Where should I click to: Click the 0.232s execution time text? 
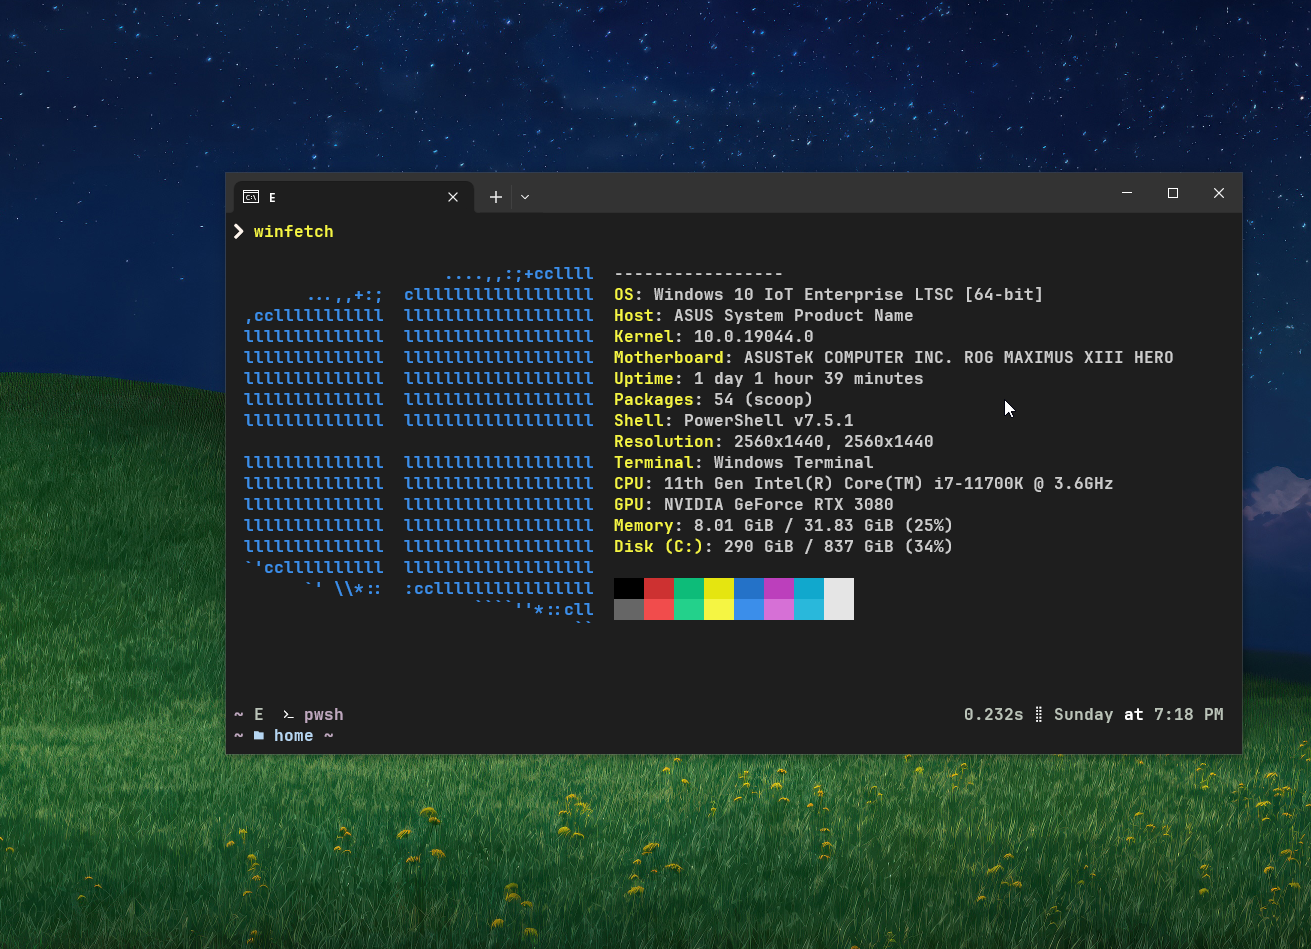click(994, 715)
